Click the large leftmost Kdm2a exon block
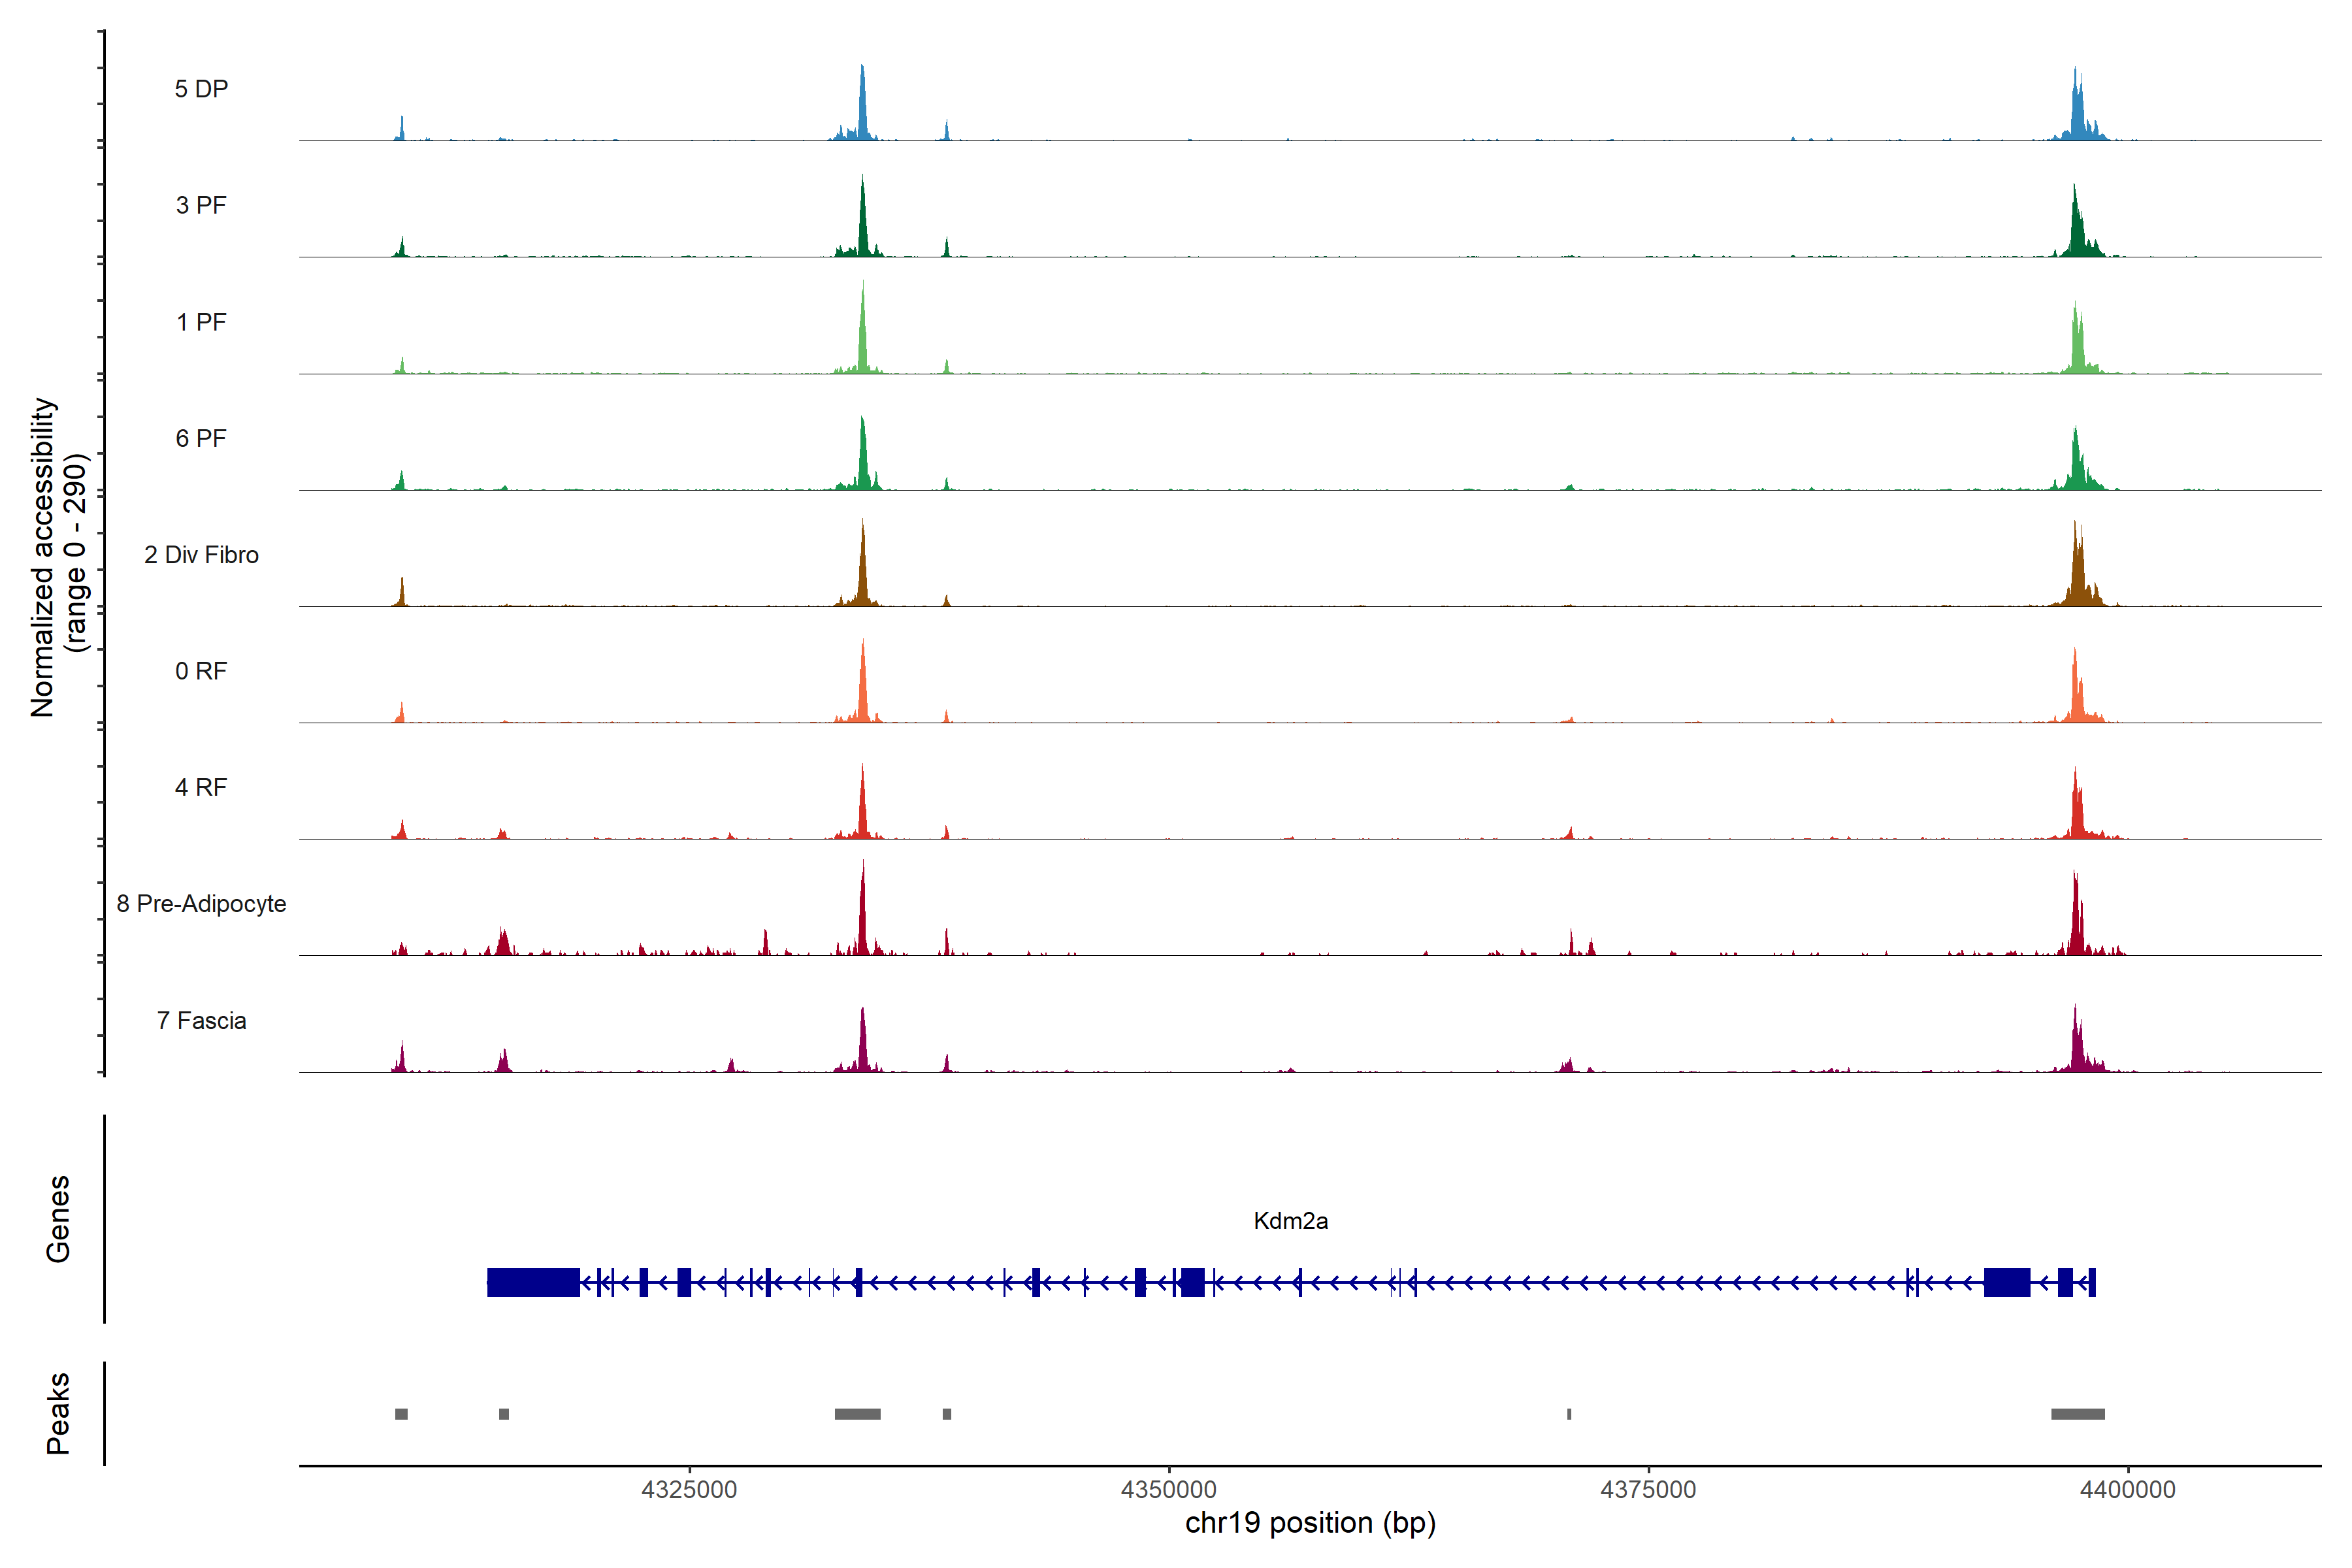This screenshot has width=2352, height=1568. pyautogui.click(x=533, y=1282)
